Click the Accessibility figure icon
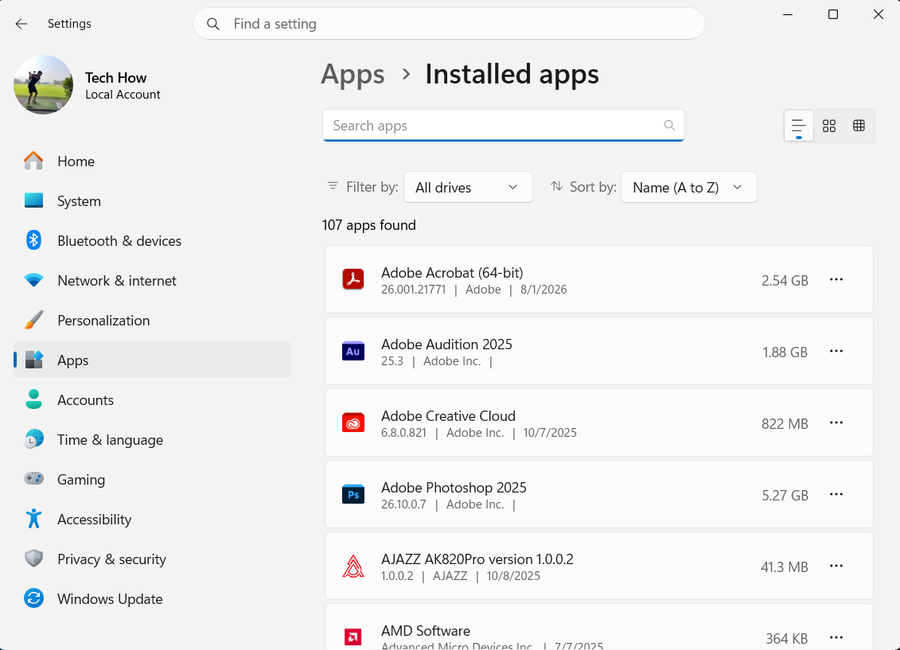 pos(34,519)
